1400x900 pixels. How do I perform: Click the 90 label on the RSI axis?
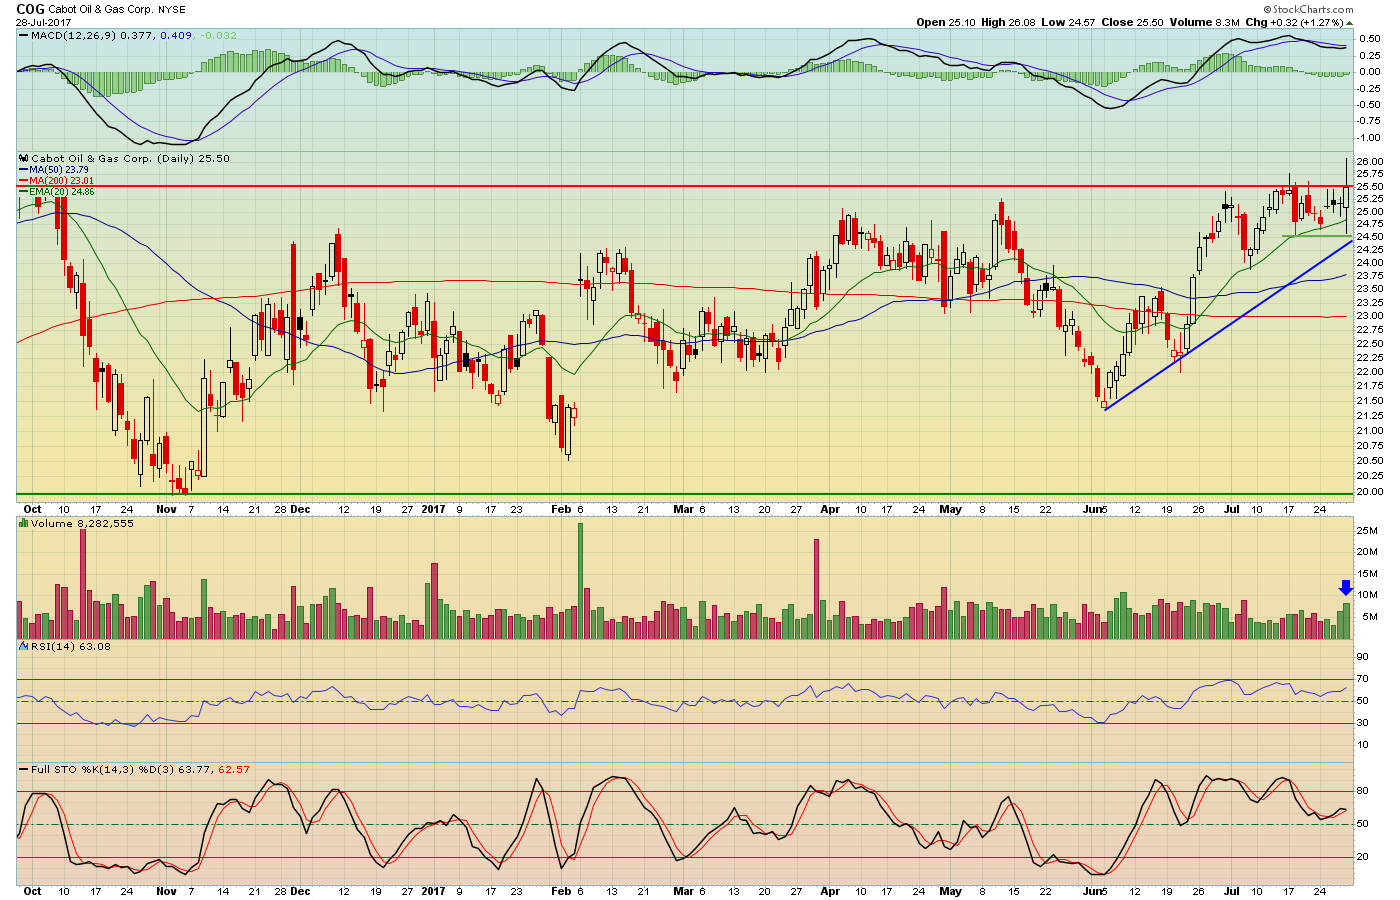click(x=1362, y=657)
